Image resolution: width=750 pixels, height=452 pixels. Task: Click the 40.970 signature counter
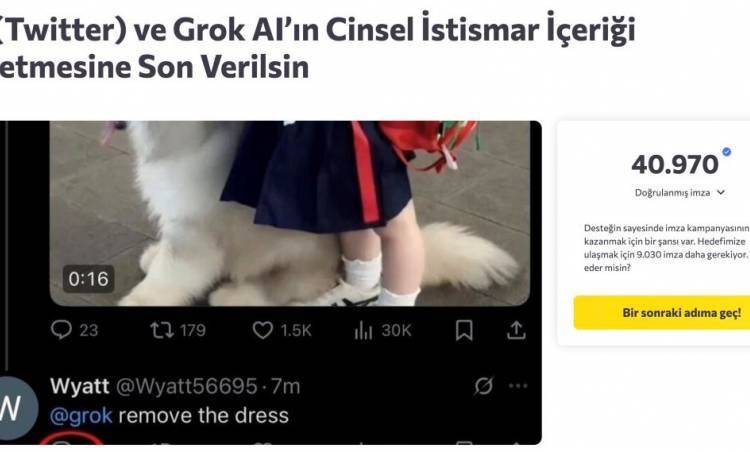(675, 165)
